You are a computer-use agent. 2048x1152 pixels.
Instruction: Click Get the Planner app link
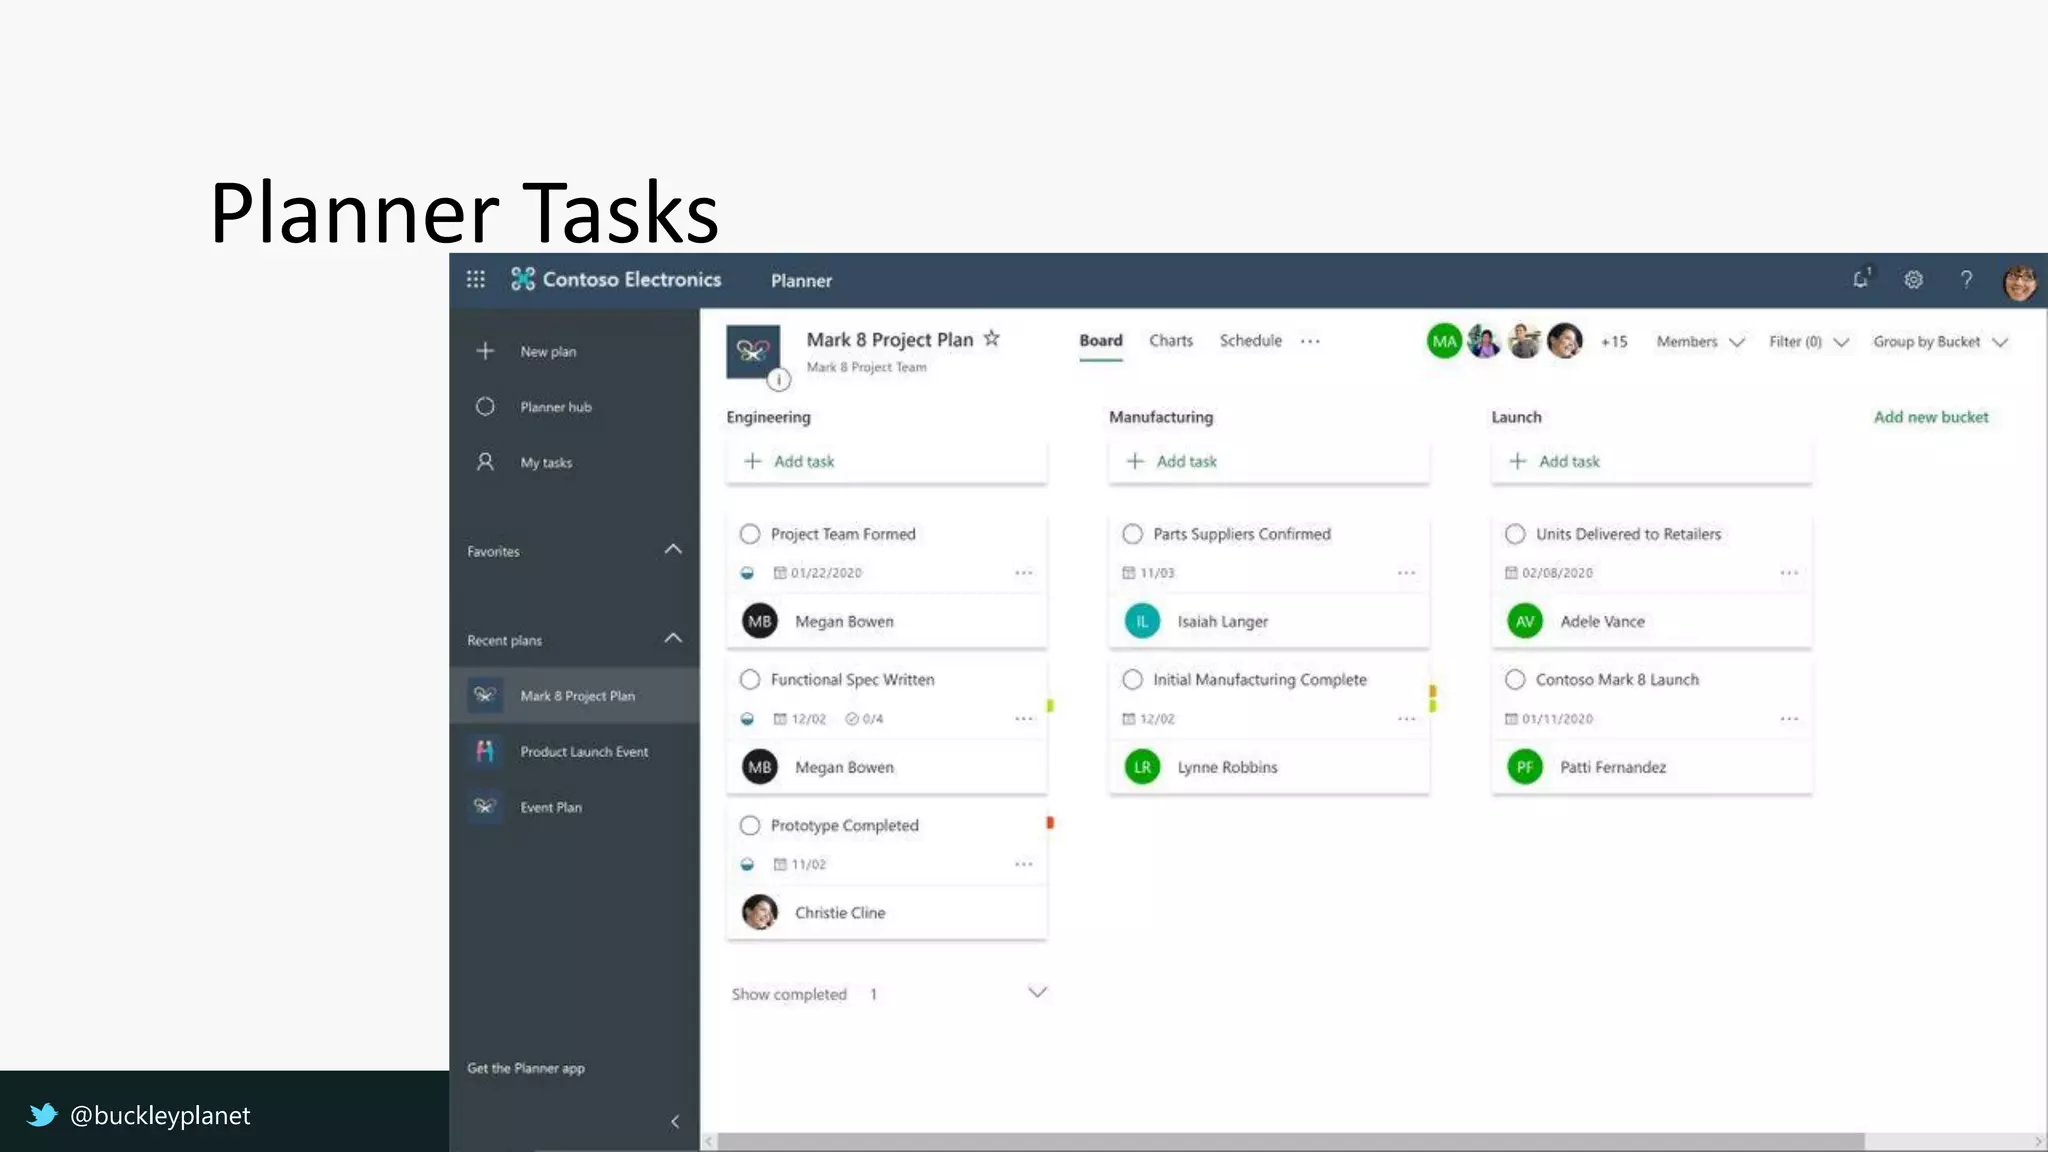(x=526, y=1068)
